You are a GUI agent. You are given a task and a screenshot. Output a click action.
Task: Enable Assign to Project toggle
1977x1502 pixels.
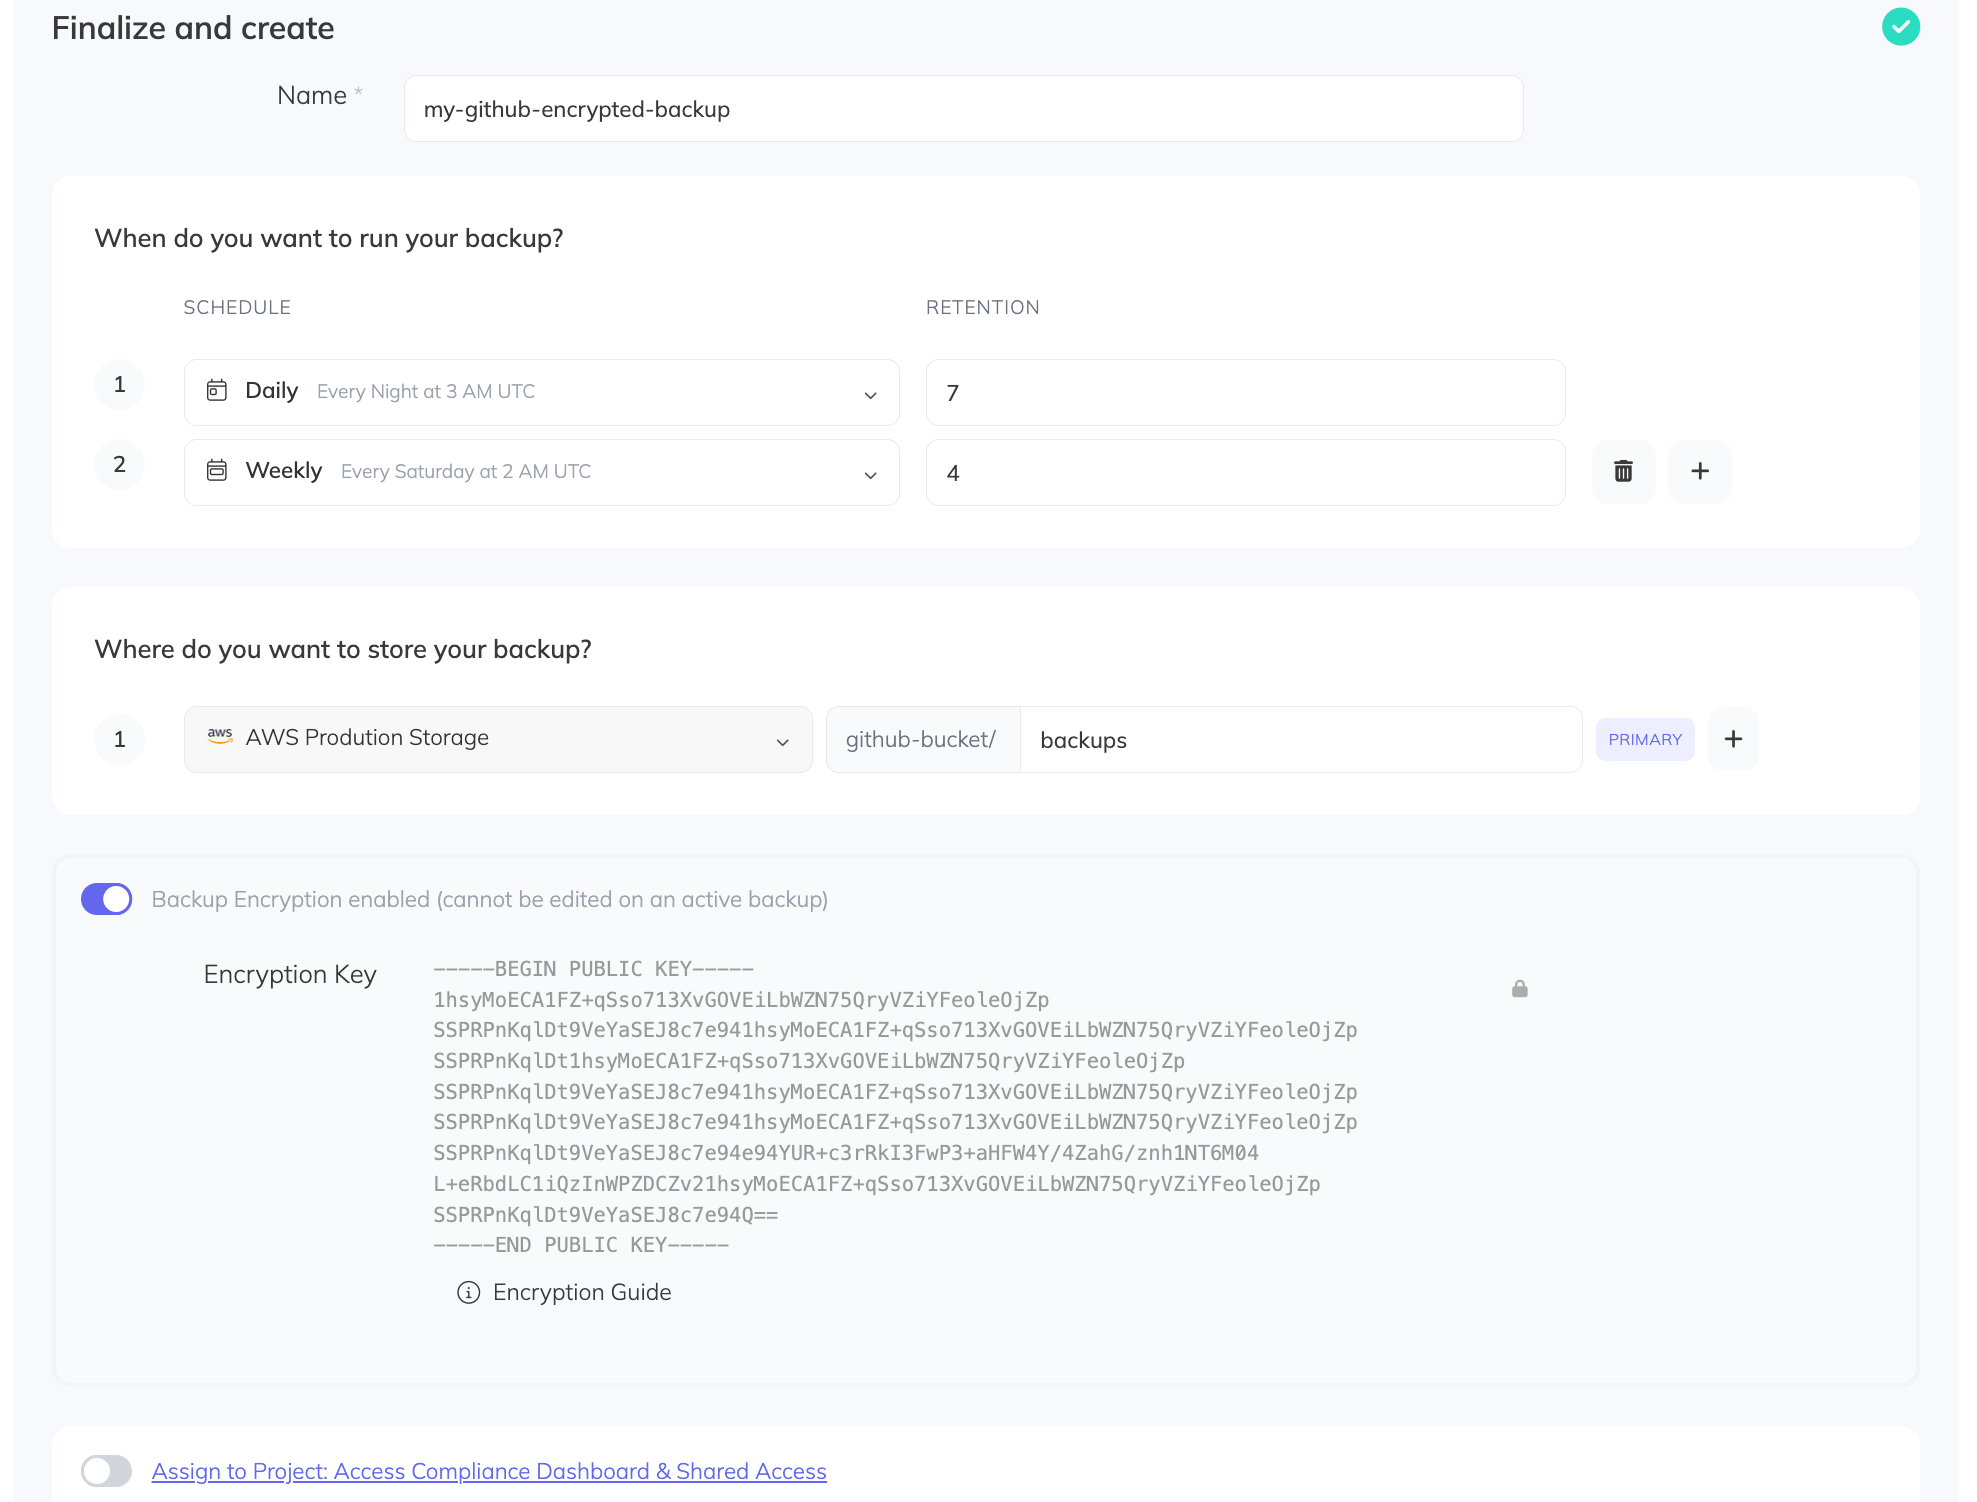click(x=106, y=1471)
